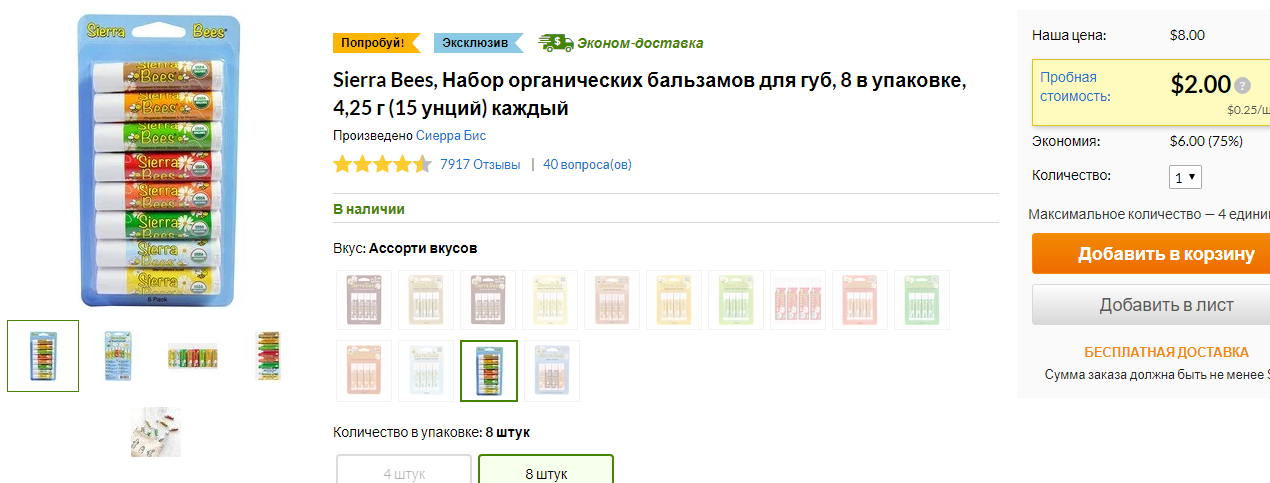This screenshot has width=1270, height=483.
Task: Click the Пробная стоимость label
Action: [1075, 87]
